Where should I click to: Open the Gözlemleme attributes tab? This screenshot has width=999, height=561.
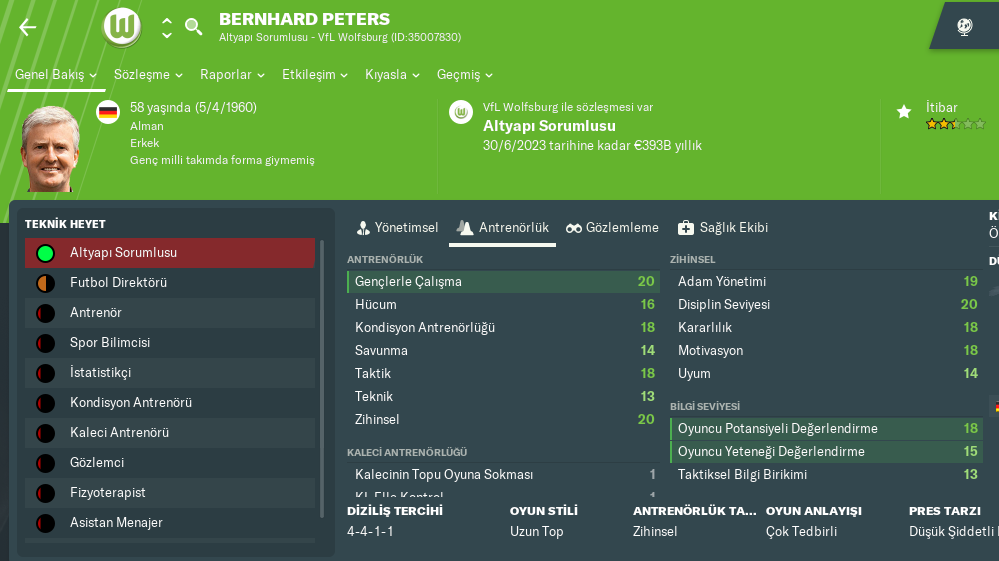[x=612, y=228]
